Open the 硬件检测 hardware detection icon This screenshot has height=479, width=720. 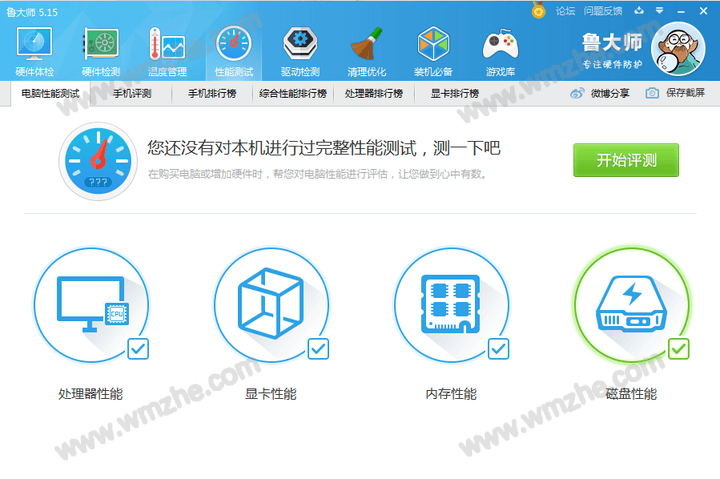click(x=101, y=49)
